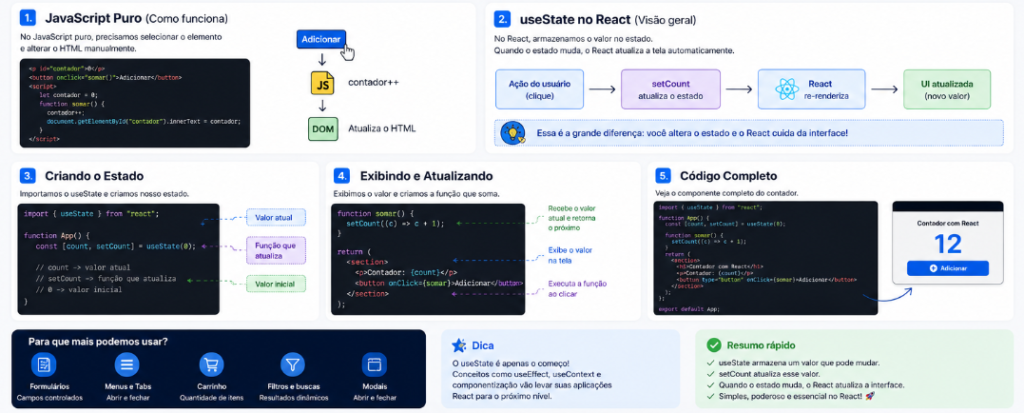
Task: Click the Dica heading
Action: tap(483, 346)
